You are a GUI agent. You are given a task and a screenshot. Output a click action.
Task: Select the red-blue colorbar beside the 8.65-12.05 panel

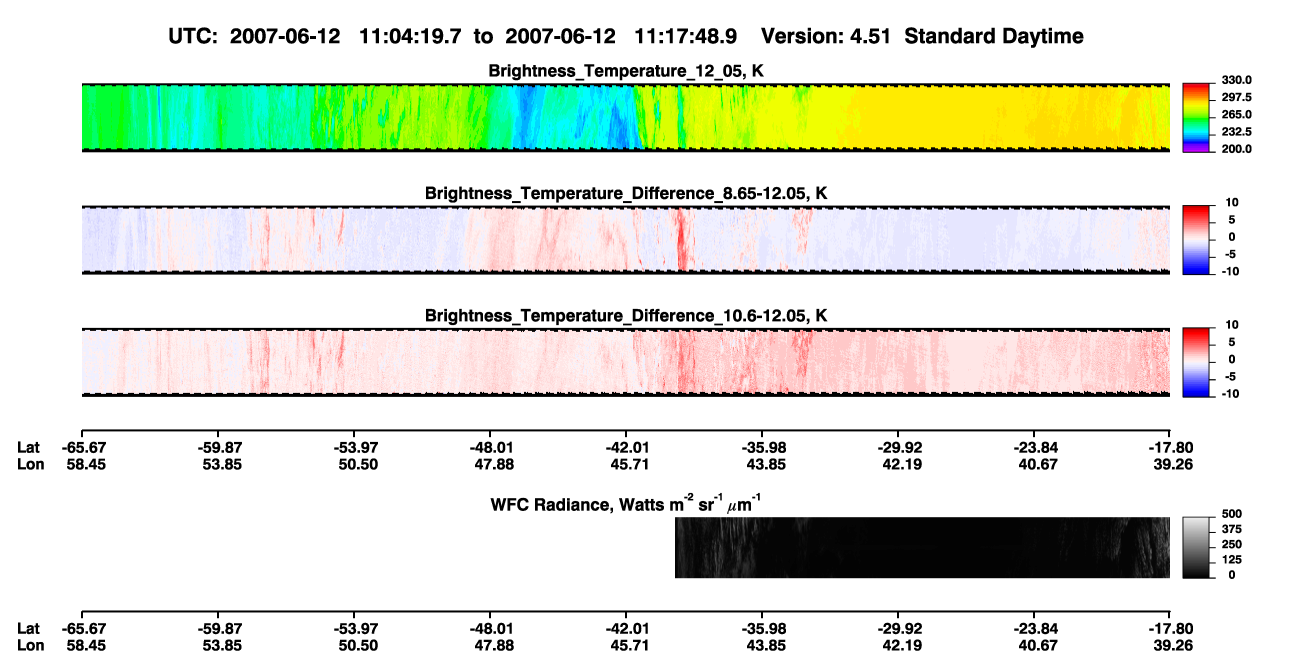[x=1197, y=240]
